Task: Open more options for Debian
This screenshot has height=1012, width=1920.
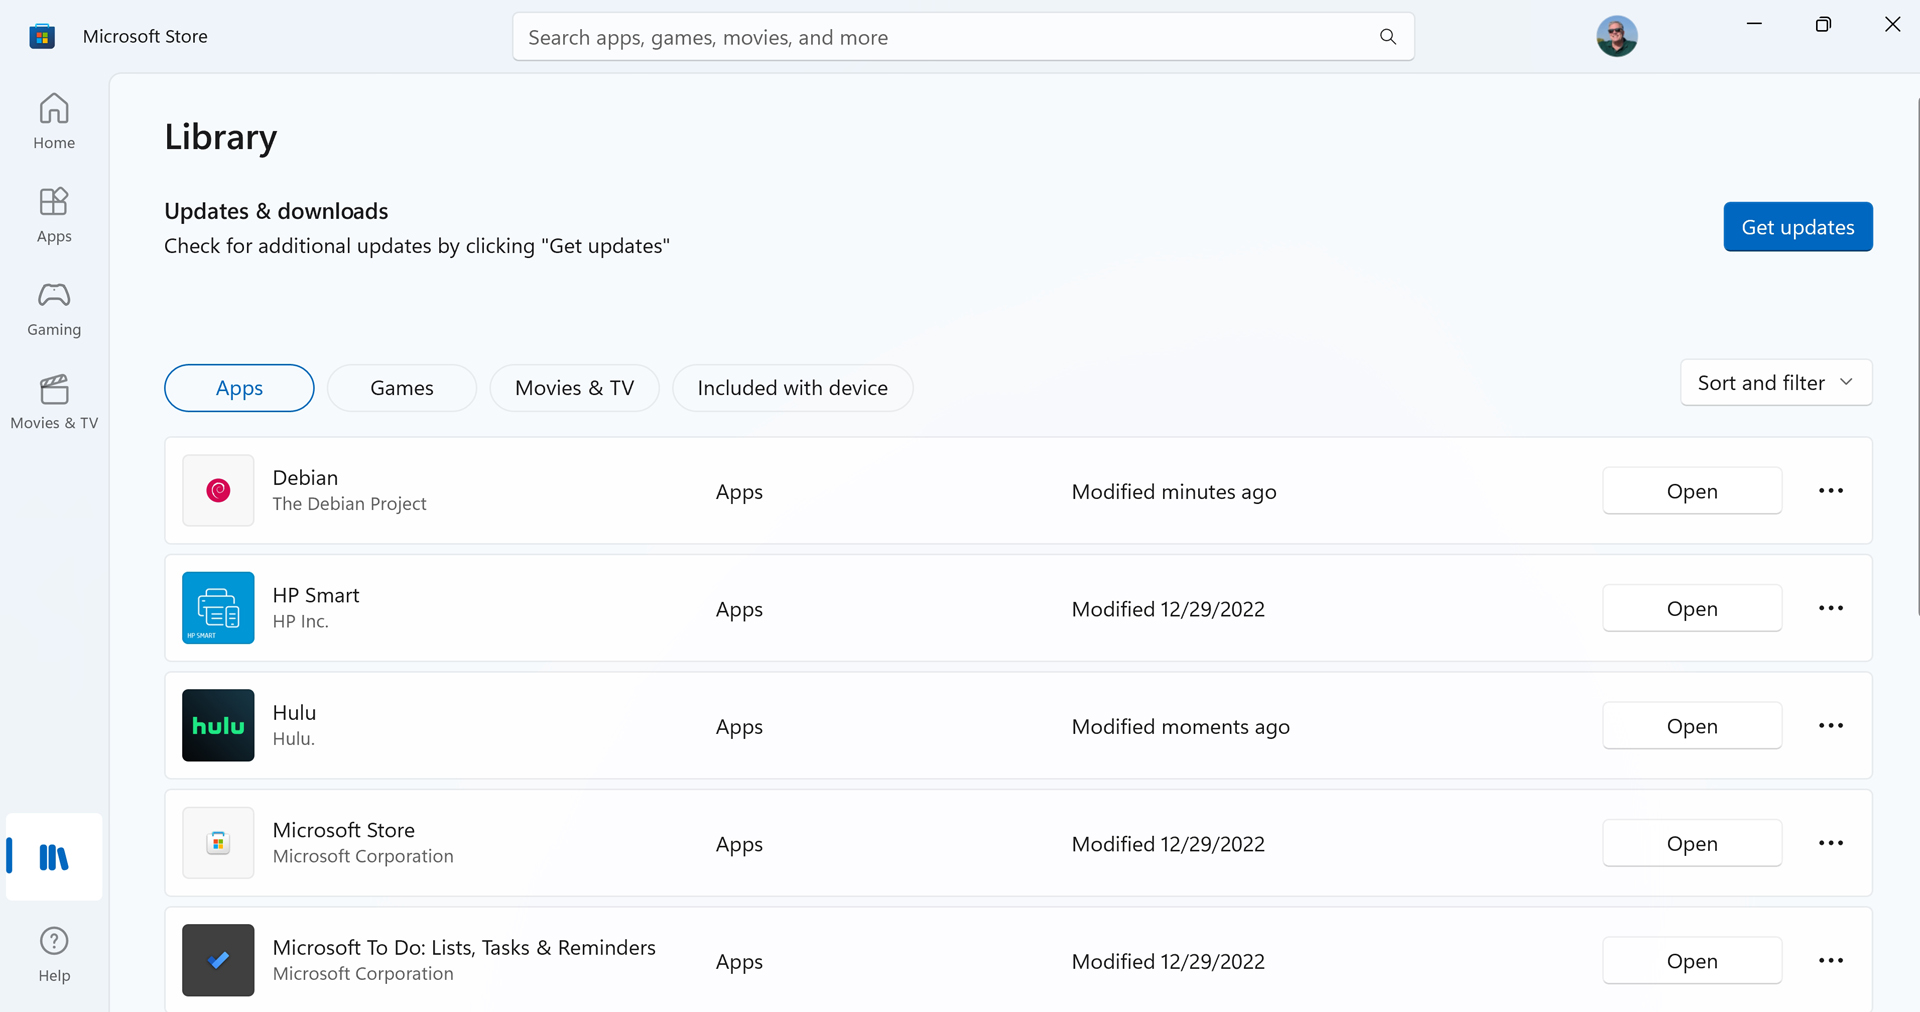Action: (x=1830, y=491)
